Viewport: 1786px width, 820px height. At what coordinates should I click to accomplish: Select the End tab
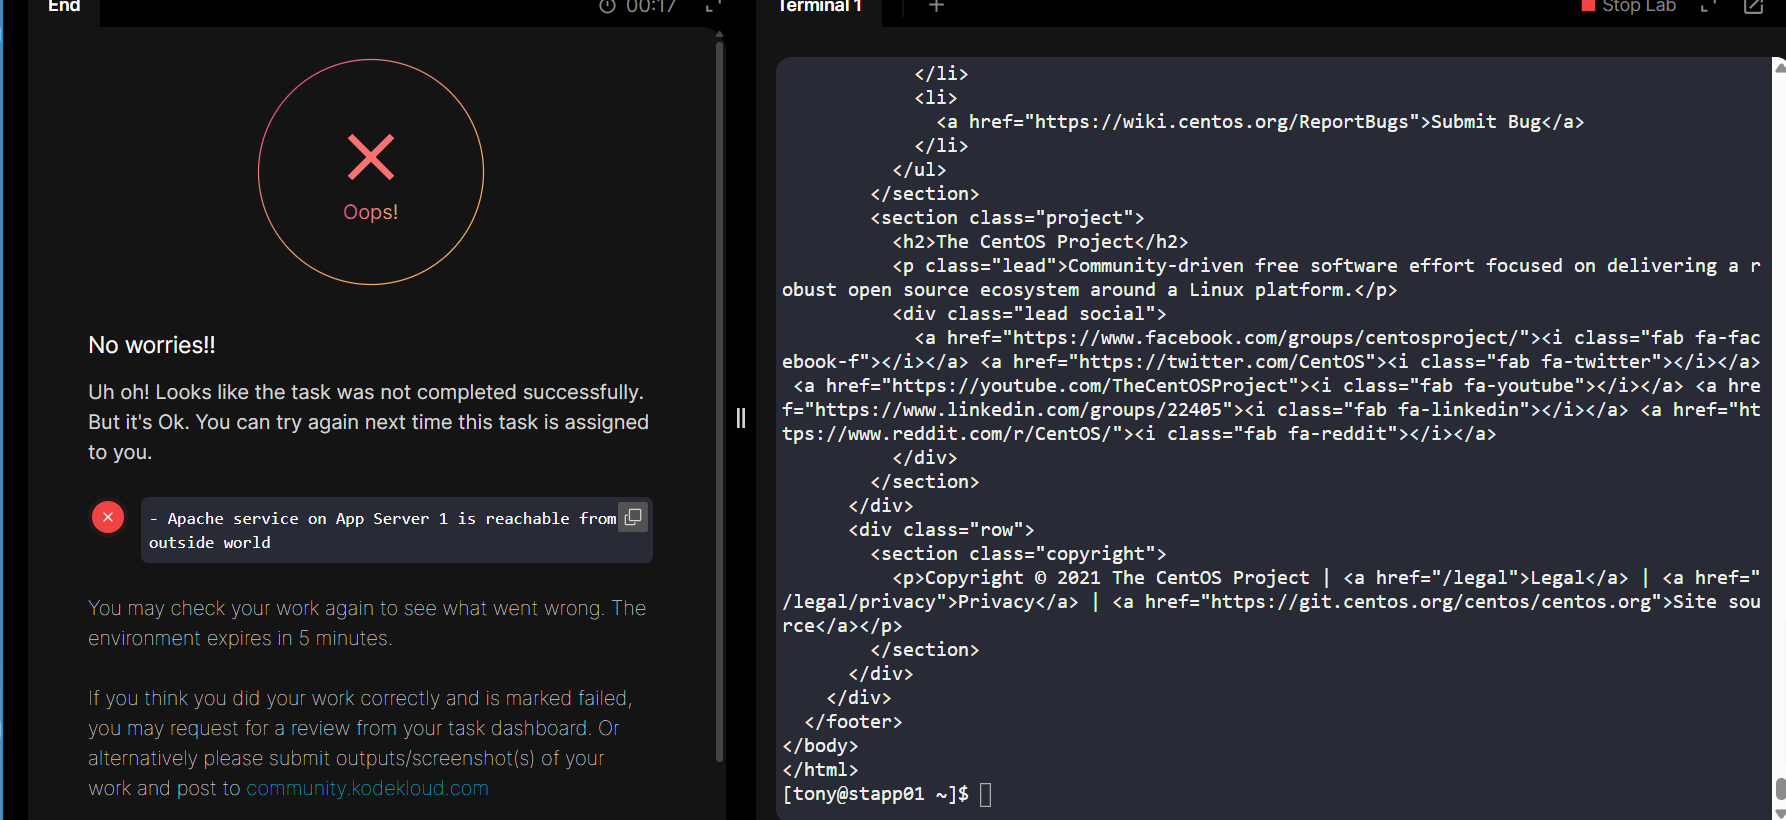click(64, 6)
